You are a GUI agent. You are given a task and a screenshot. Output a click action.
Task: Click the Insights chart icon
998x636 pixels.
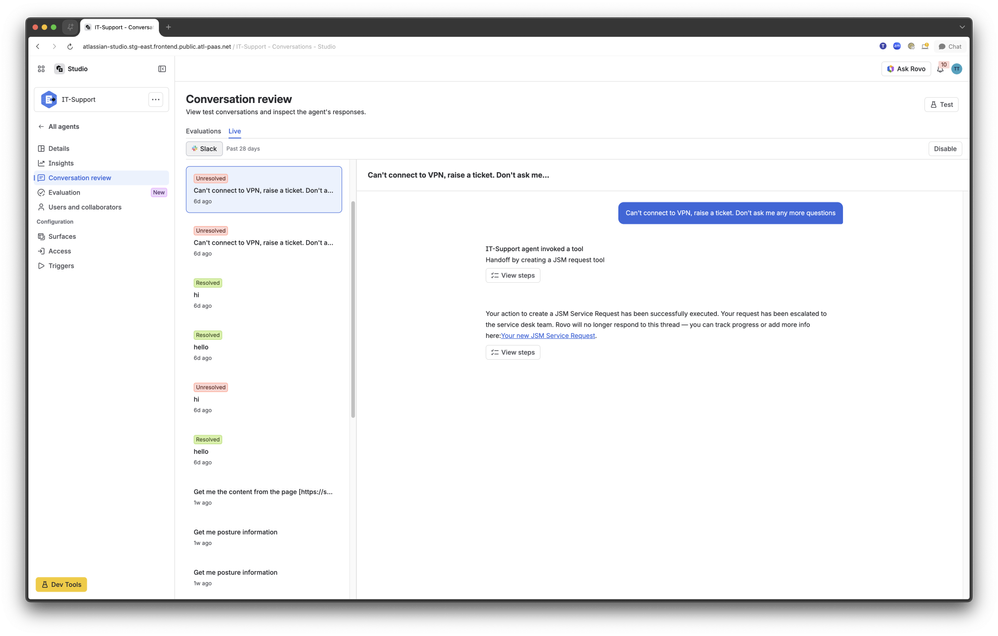click(41, 163)
